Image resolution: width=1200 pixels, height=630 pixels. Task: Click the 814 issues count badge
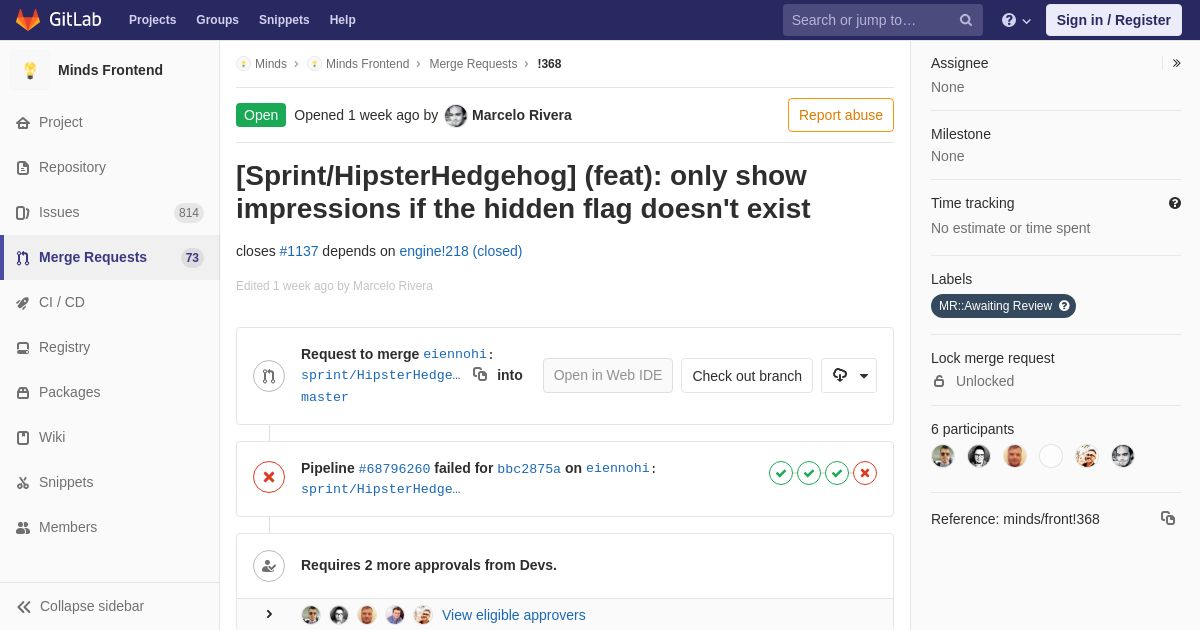[x=189, y=213]
